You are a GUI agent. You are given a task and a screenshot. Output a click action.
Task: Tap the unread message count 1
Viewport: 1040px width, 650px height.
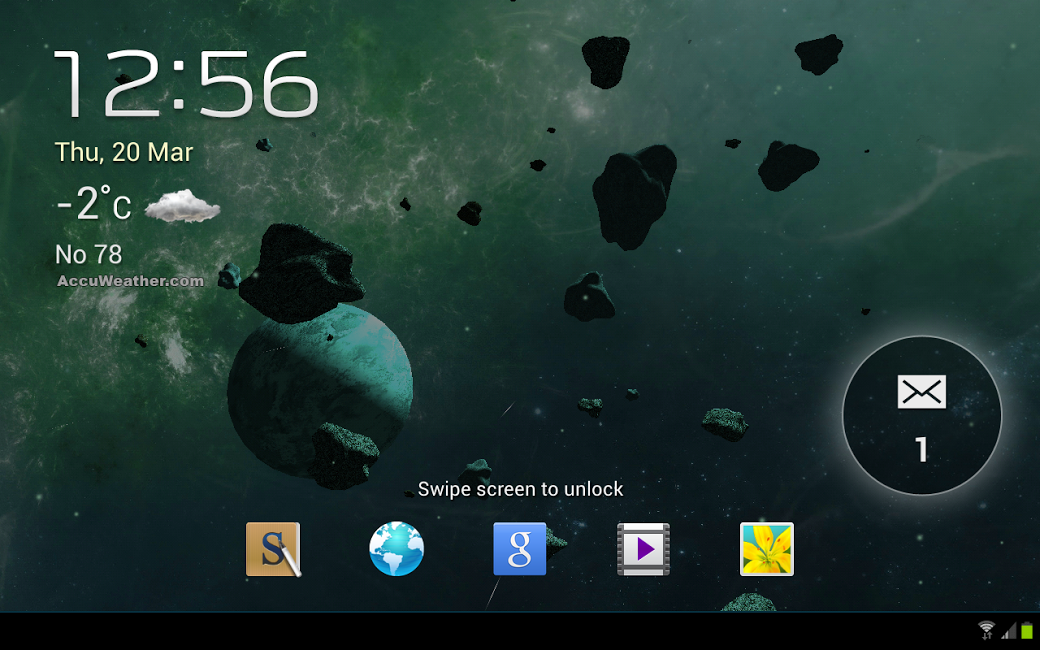[x=922, y=450]
